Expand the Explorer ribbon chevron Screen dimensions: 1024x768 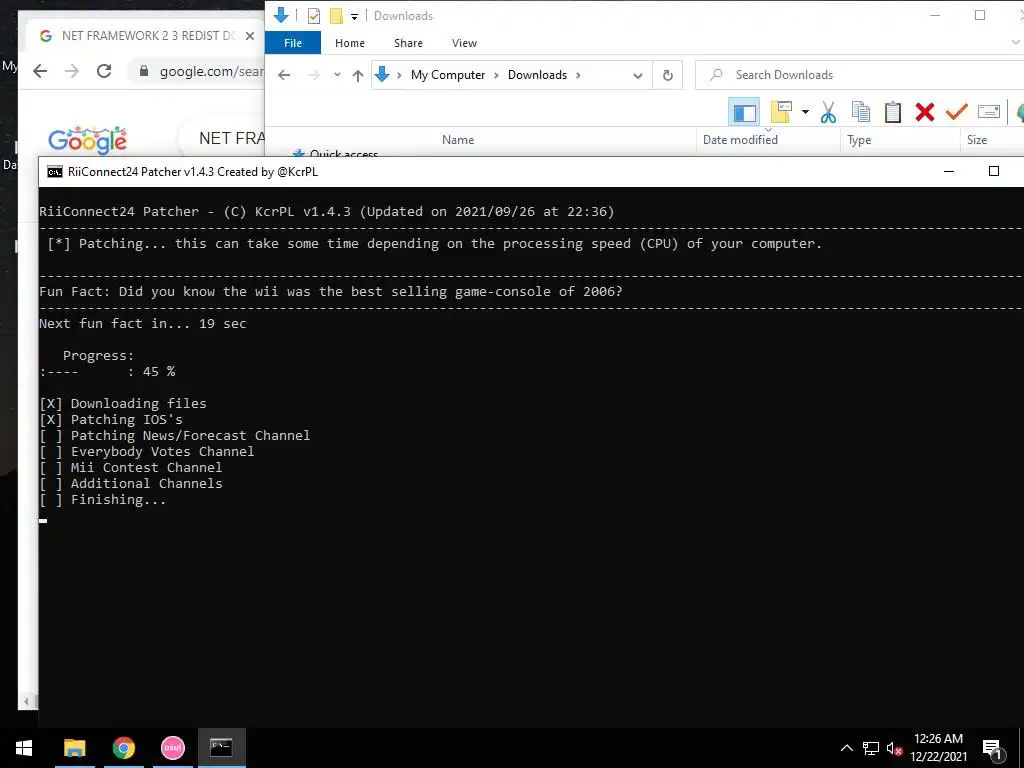pos(1015,43)
